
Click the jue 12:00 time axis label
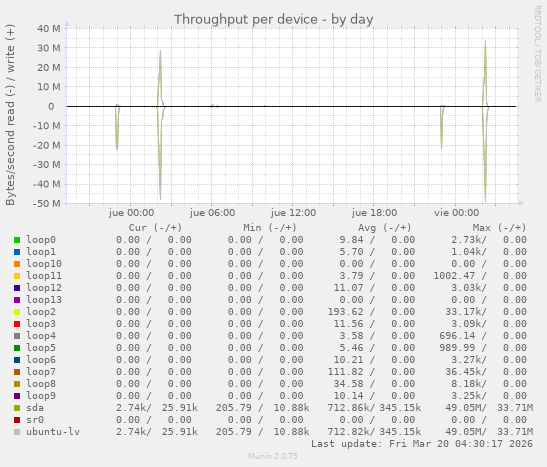(x=293, y=213)
